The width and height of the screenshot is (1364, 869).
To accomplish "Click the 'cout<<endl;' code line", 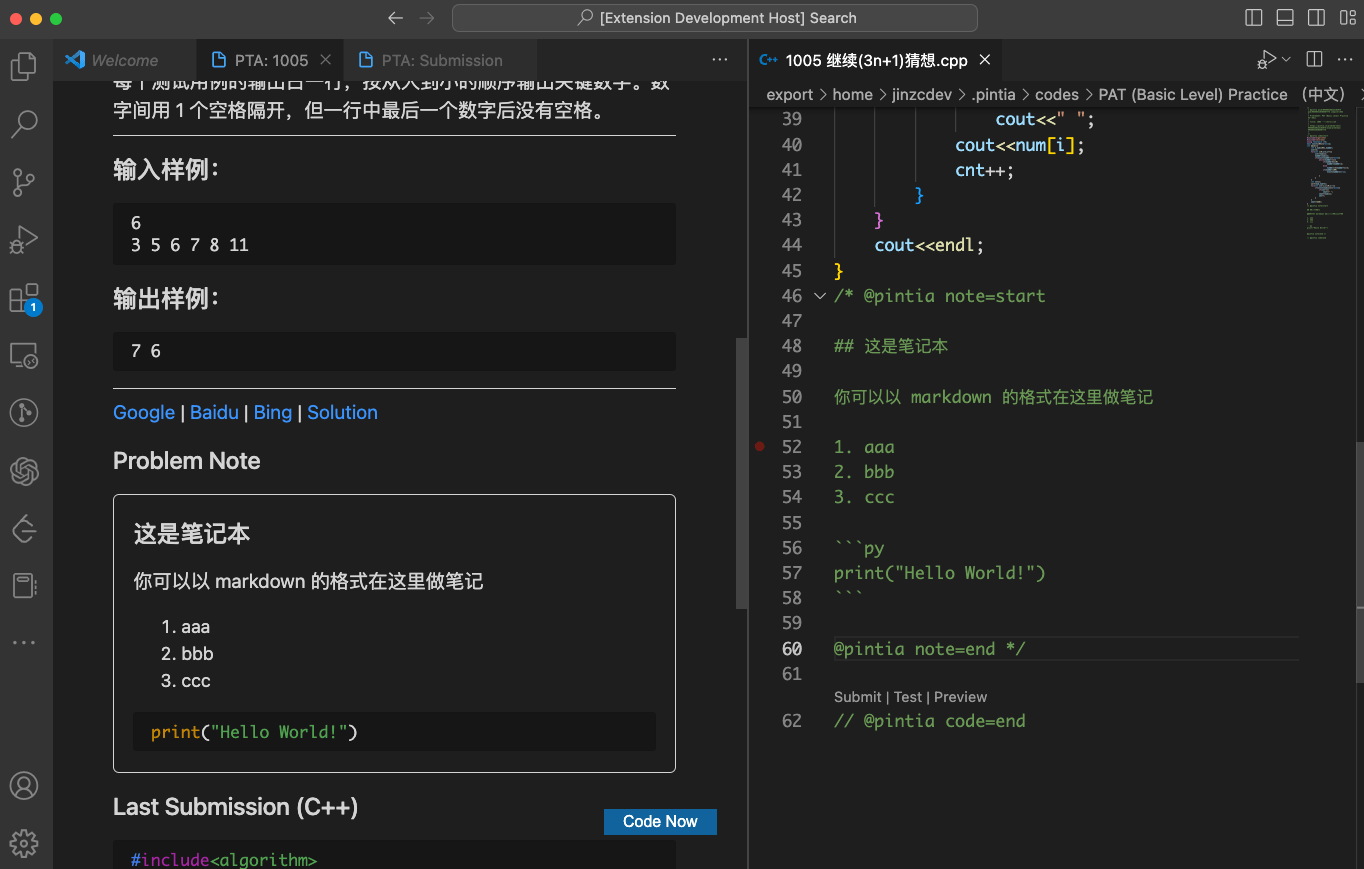I will (x=929, y=245).
